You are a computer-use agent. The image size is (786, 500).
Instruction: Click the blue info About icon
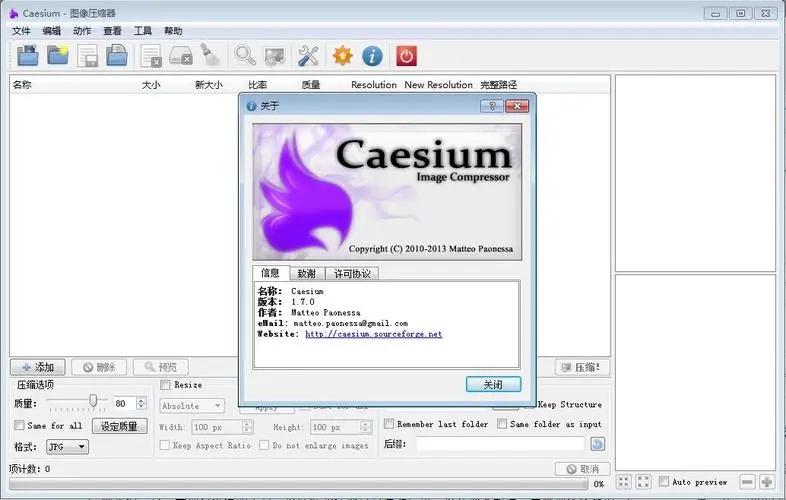[372, 56]
